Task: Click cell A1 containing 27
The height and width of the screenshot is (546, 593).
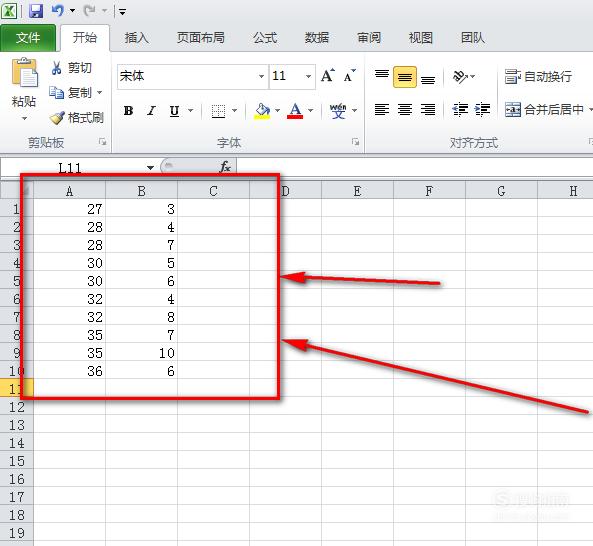Action: [70, 209]
